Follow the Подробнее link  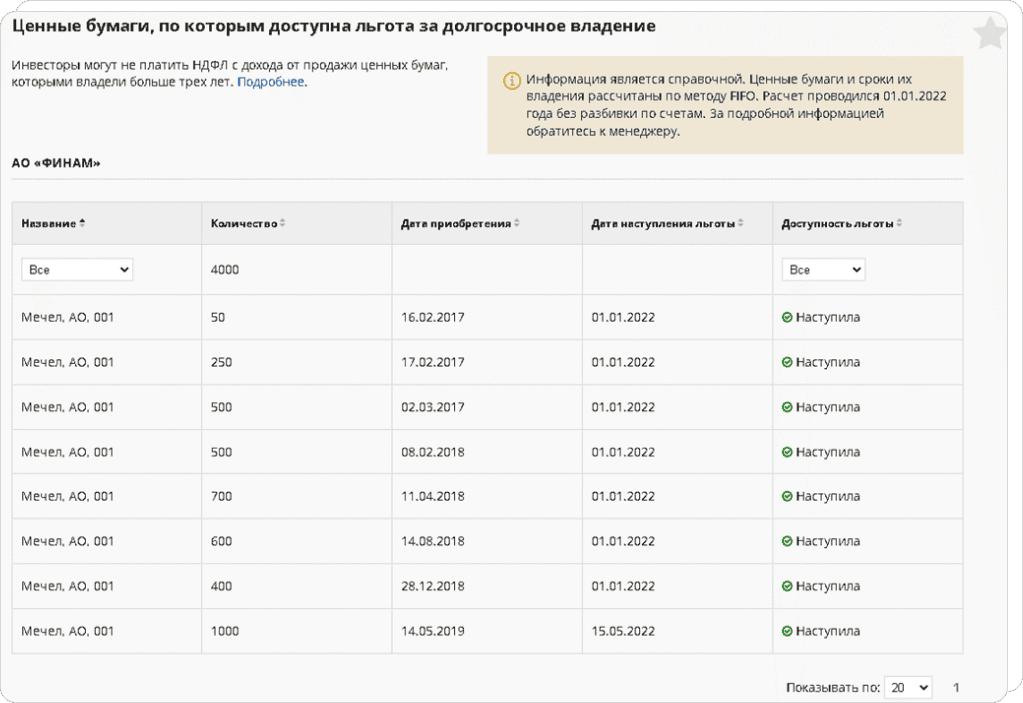point(271,82)
